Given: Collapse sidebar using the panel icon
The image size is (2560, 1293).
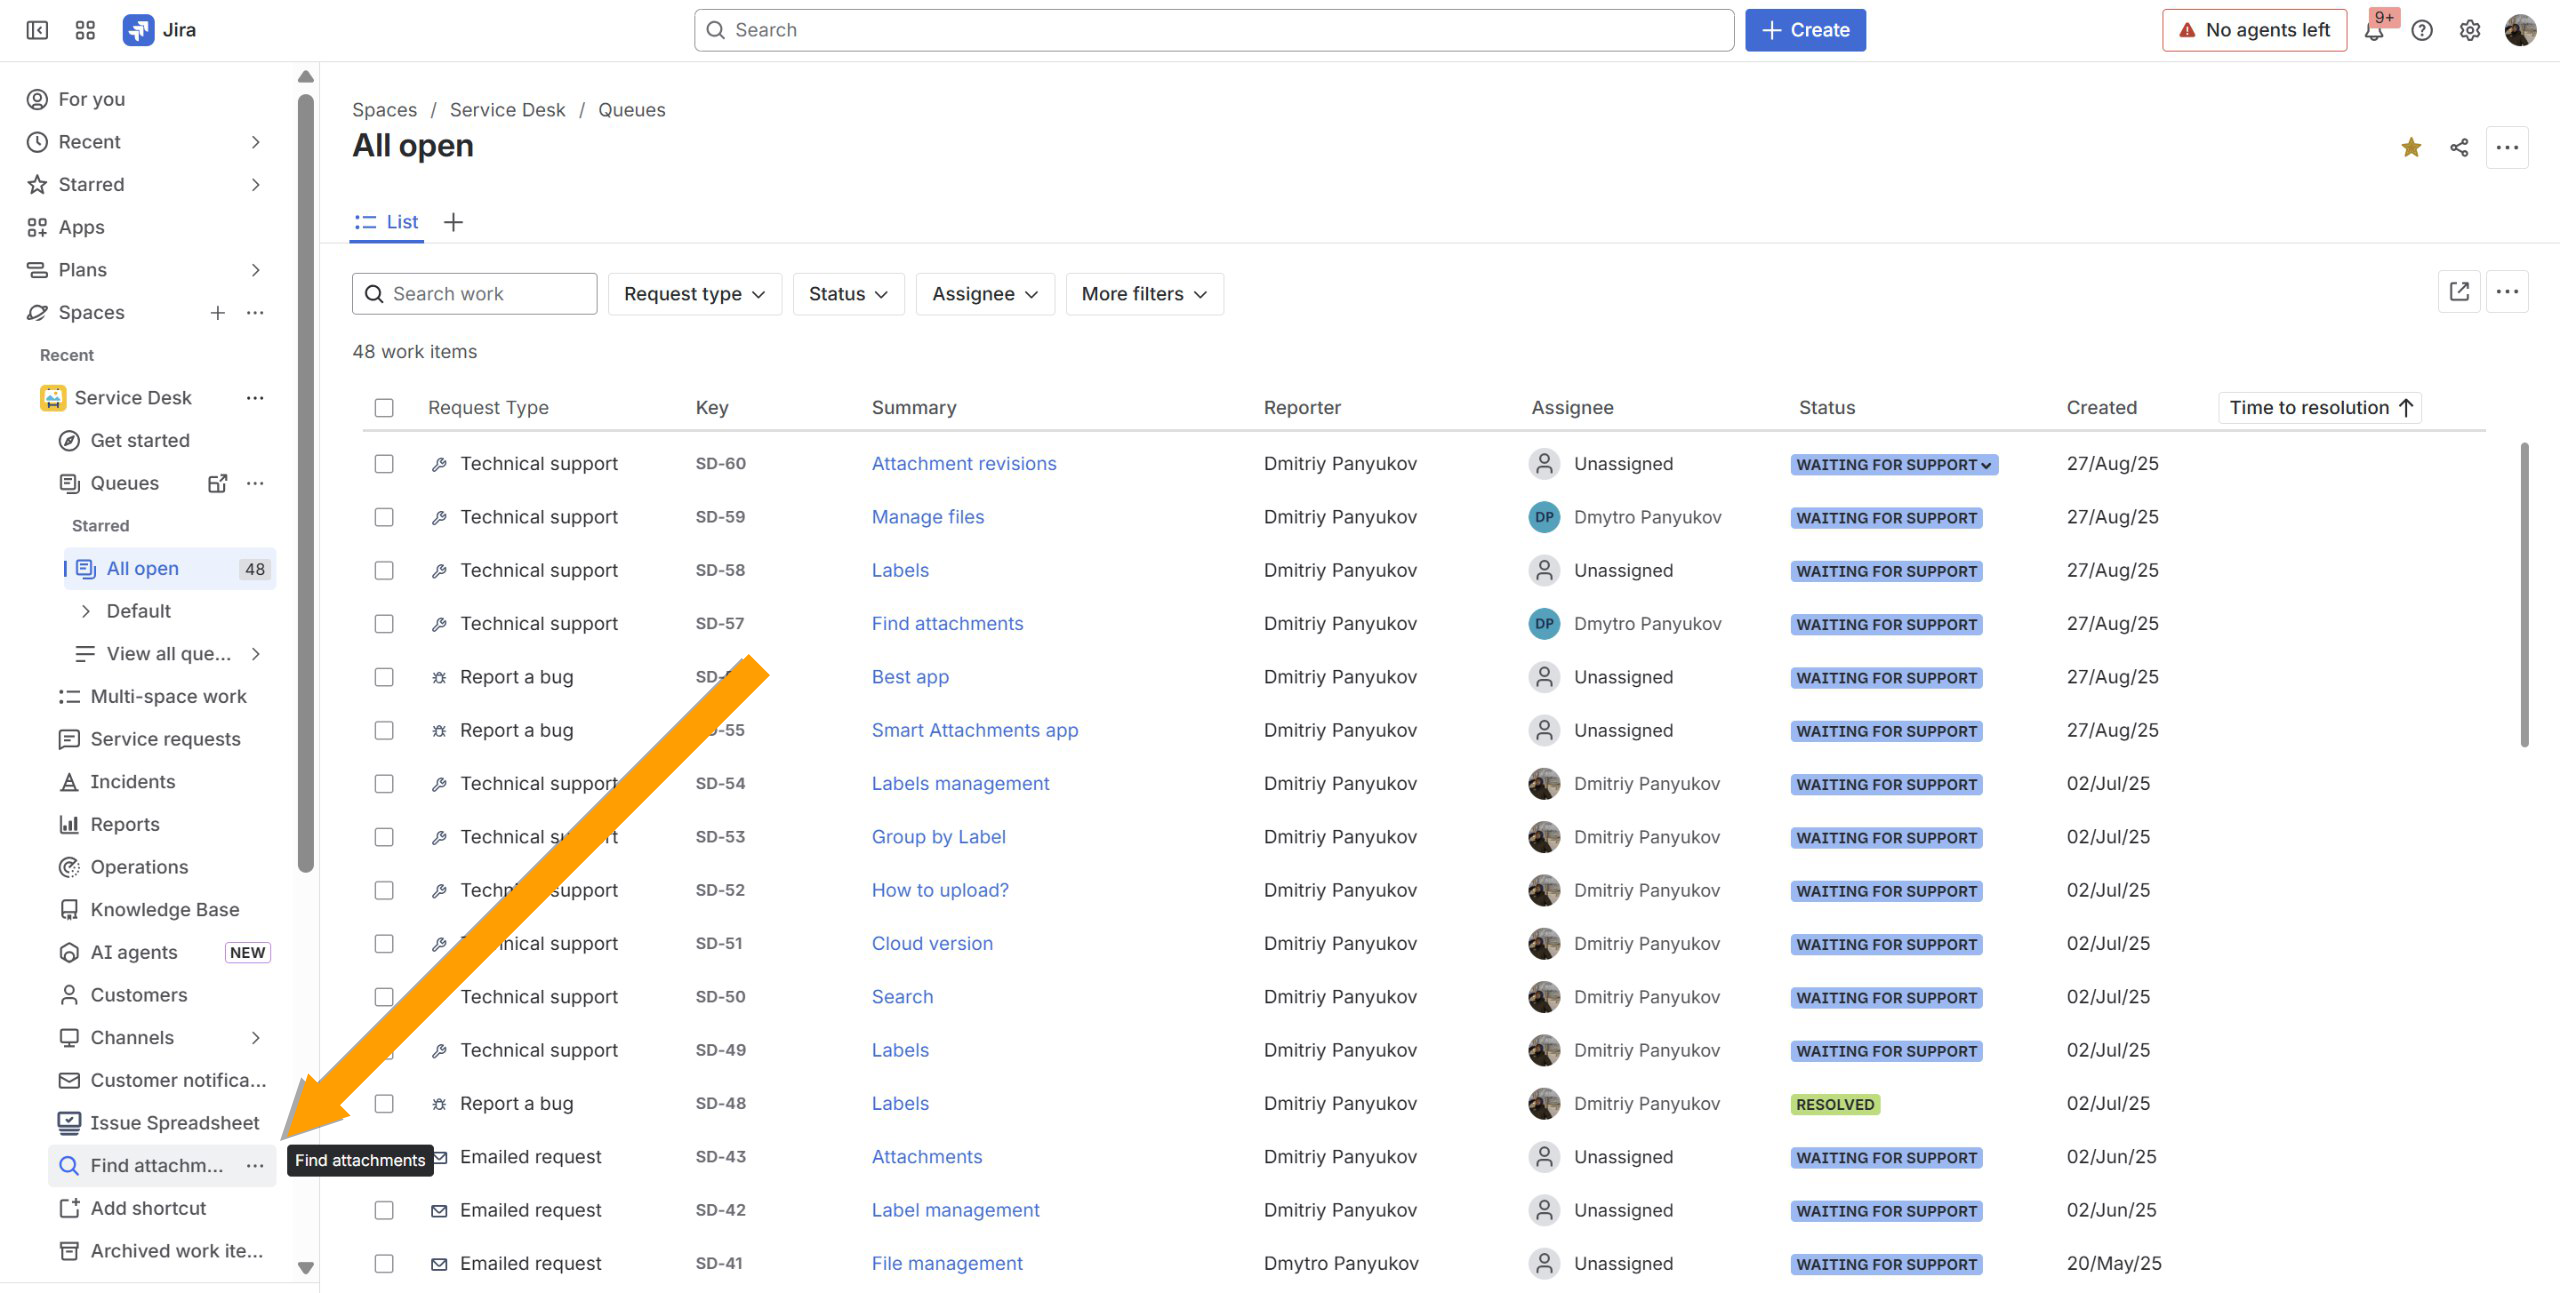Looking at the screenshot, I should click(37, 30).
